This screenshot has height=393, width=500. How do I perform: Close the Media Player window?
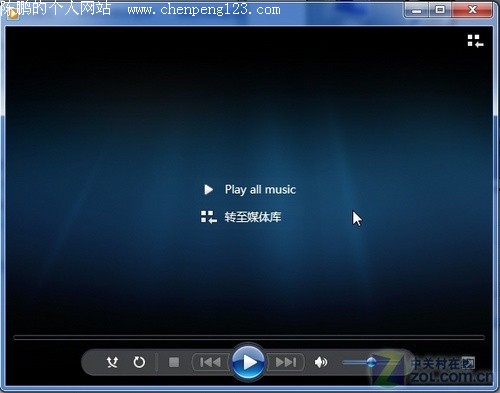click(x=472, y=10)
